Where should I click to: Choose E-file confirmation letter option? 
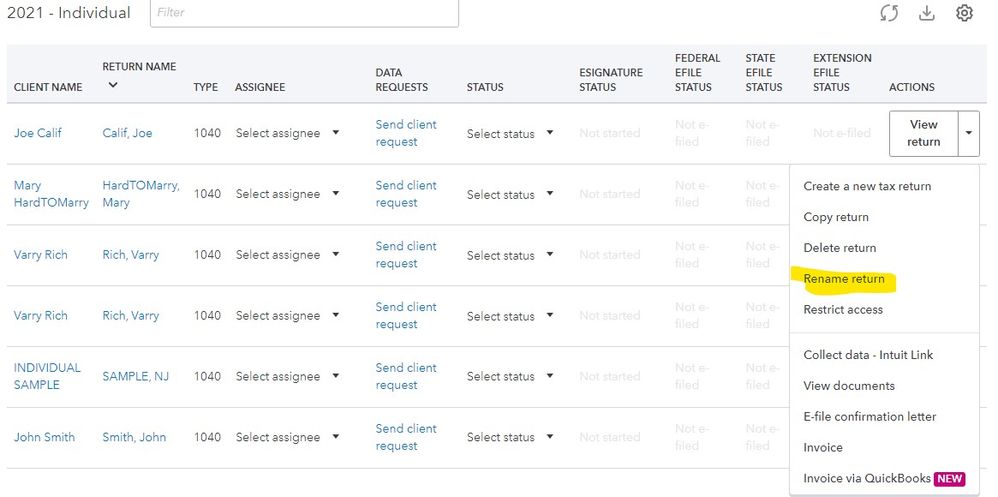point(869,416)
